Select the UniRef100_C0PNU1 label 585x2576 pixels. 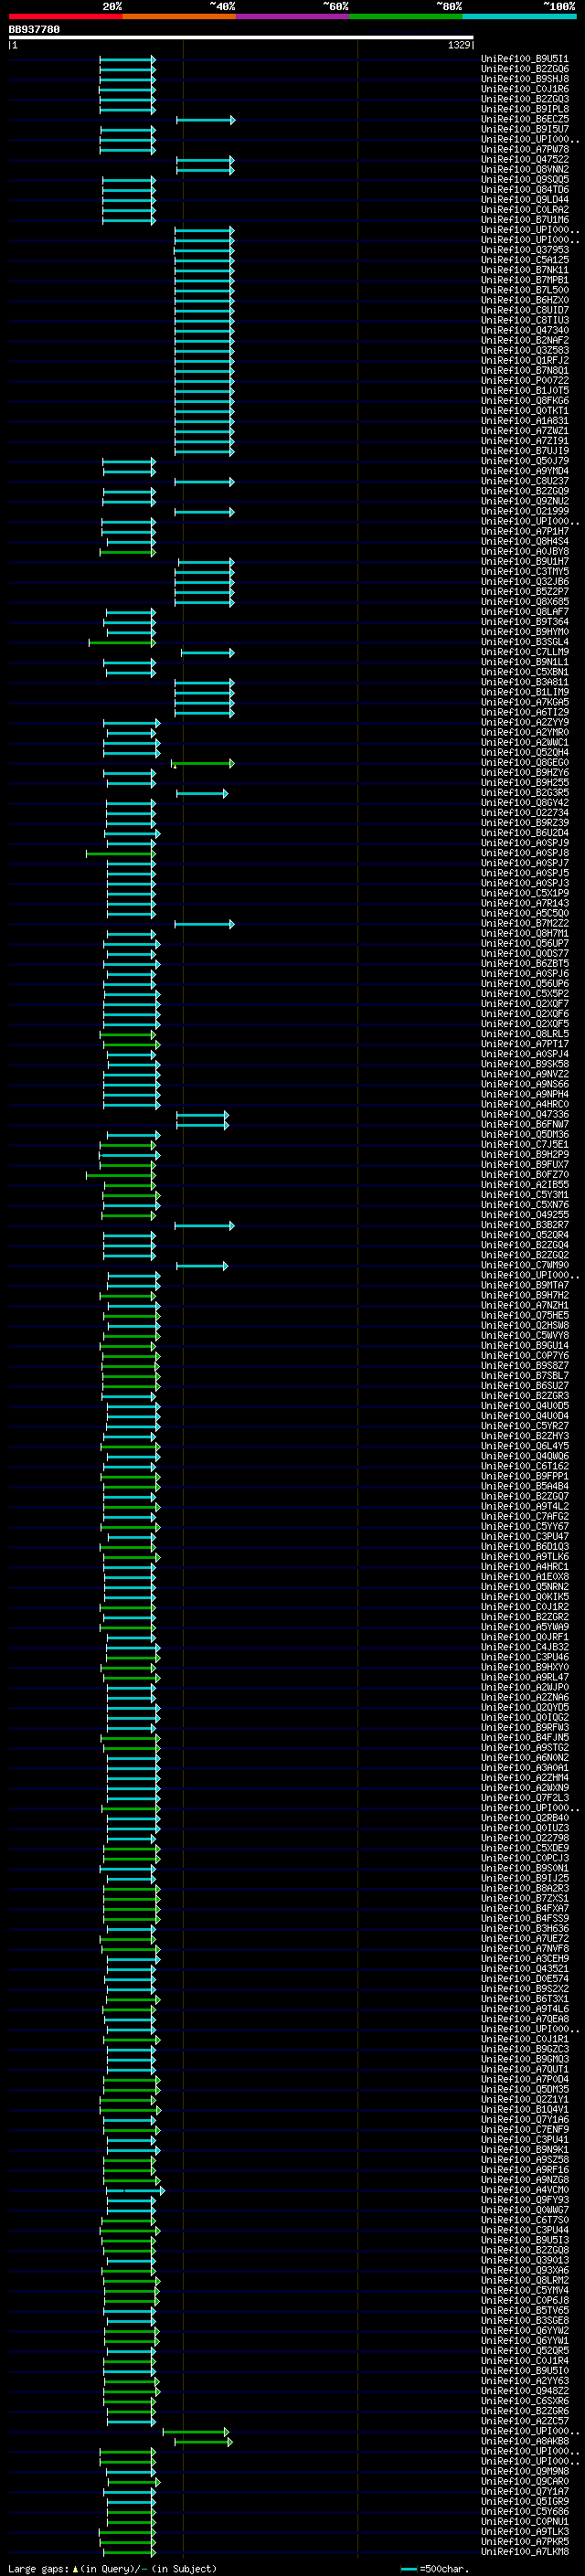click(525, 2522)
